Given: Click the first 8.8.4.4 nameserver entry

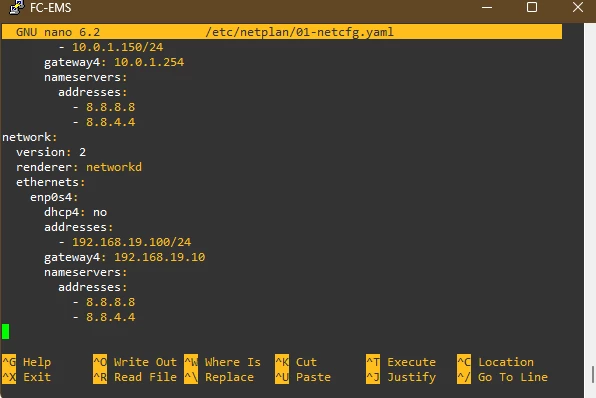Looking at the screenshot, I should 111,122.
